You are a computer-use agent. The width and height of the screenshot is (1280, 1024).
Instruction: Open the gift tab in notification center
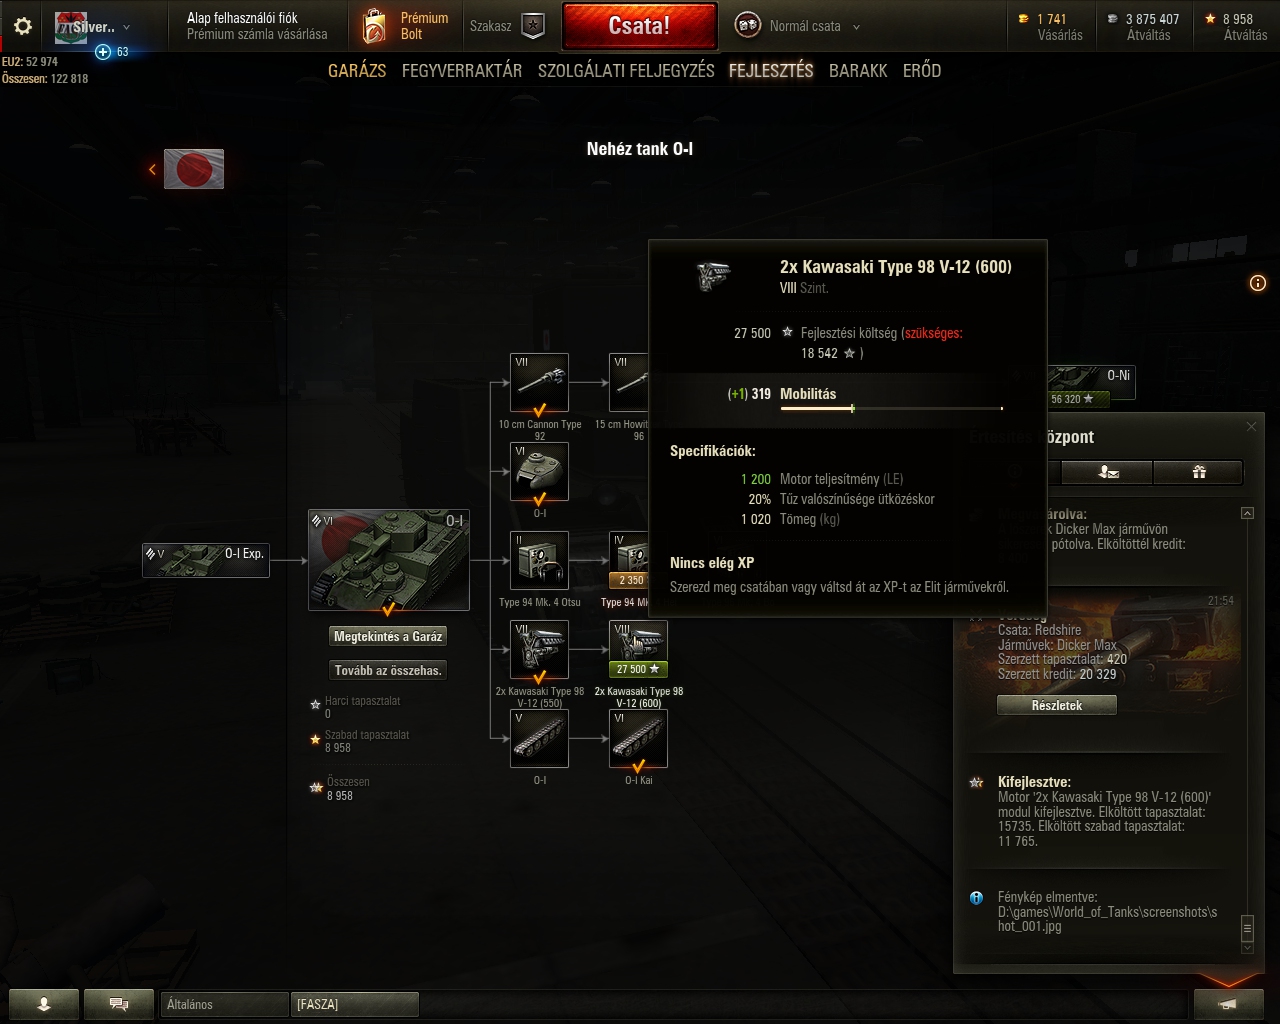(1198, 472)
